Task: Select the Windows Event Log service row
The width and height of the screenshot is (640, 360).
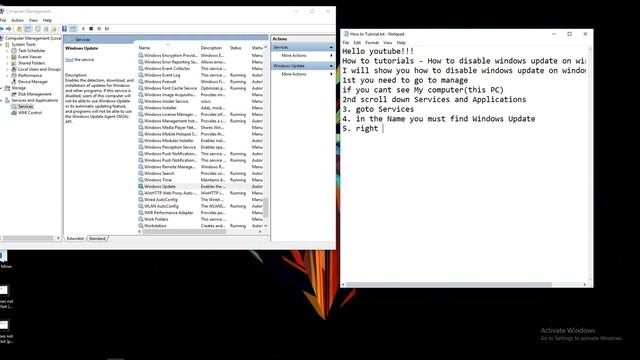Action: 200,75
